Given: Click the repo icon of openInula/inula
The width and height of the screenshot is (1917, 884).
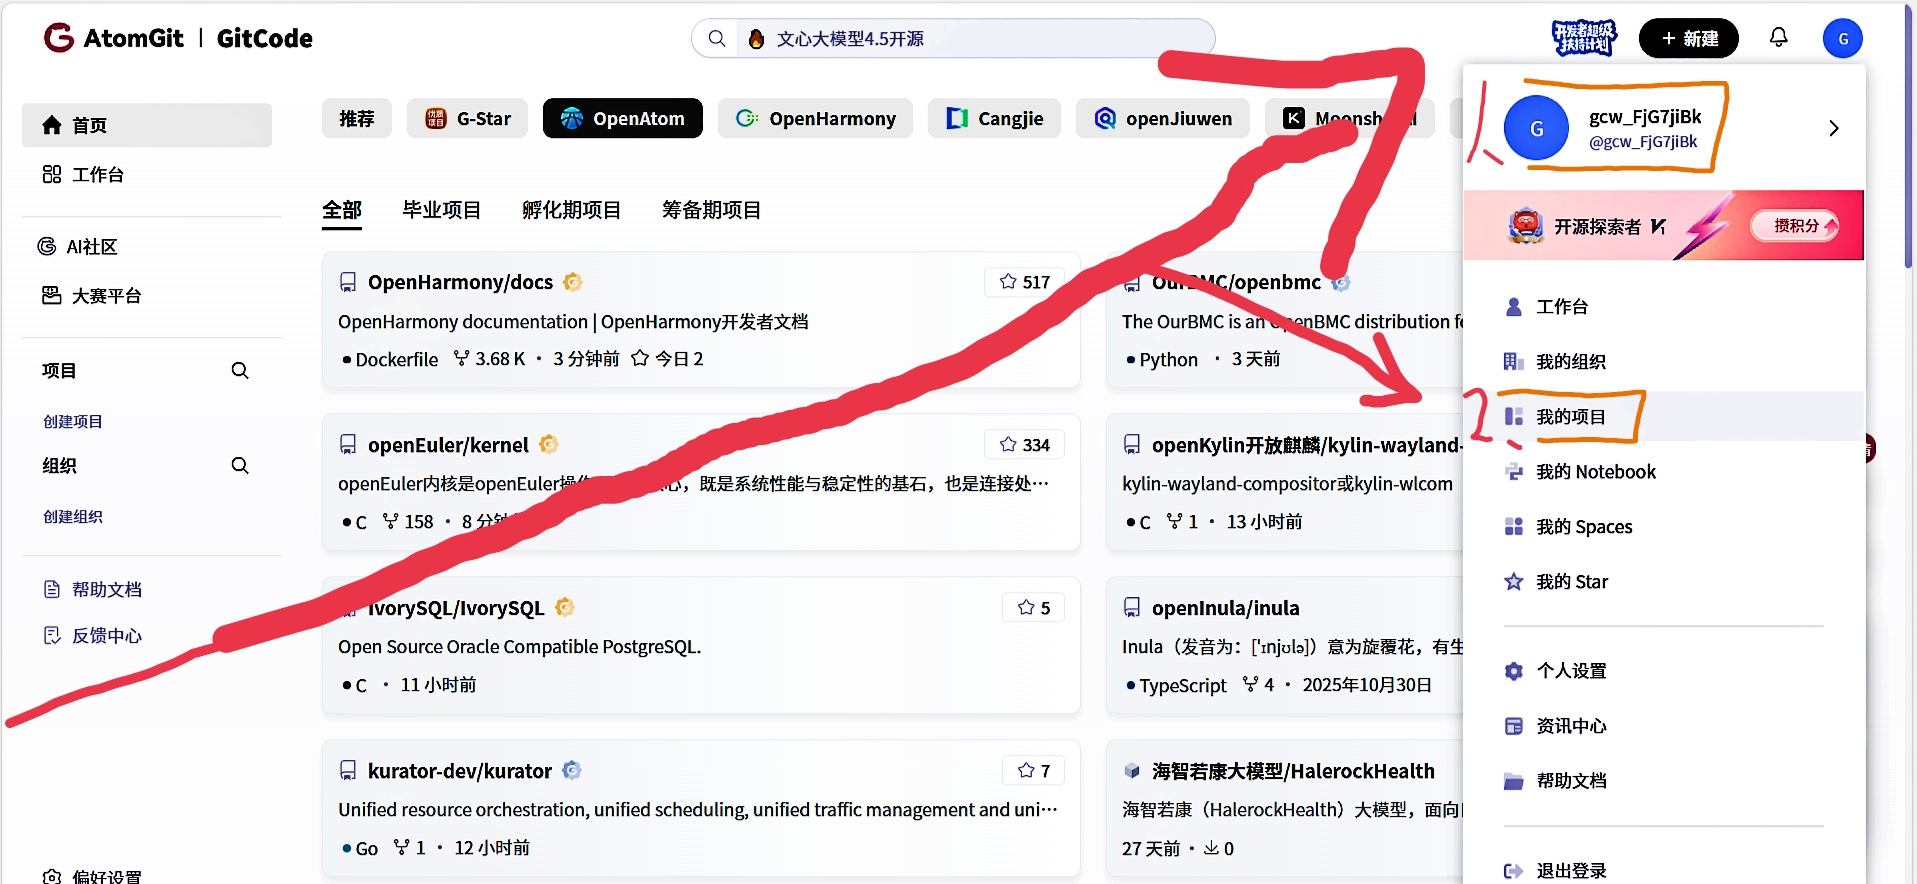Looking at the screenshot, I should click(1132, 607).
